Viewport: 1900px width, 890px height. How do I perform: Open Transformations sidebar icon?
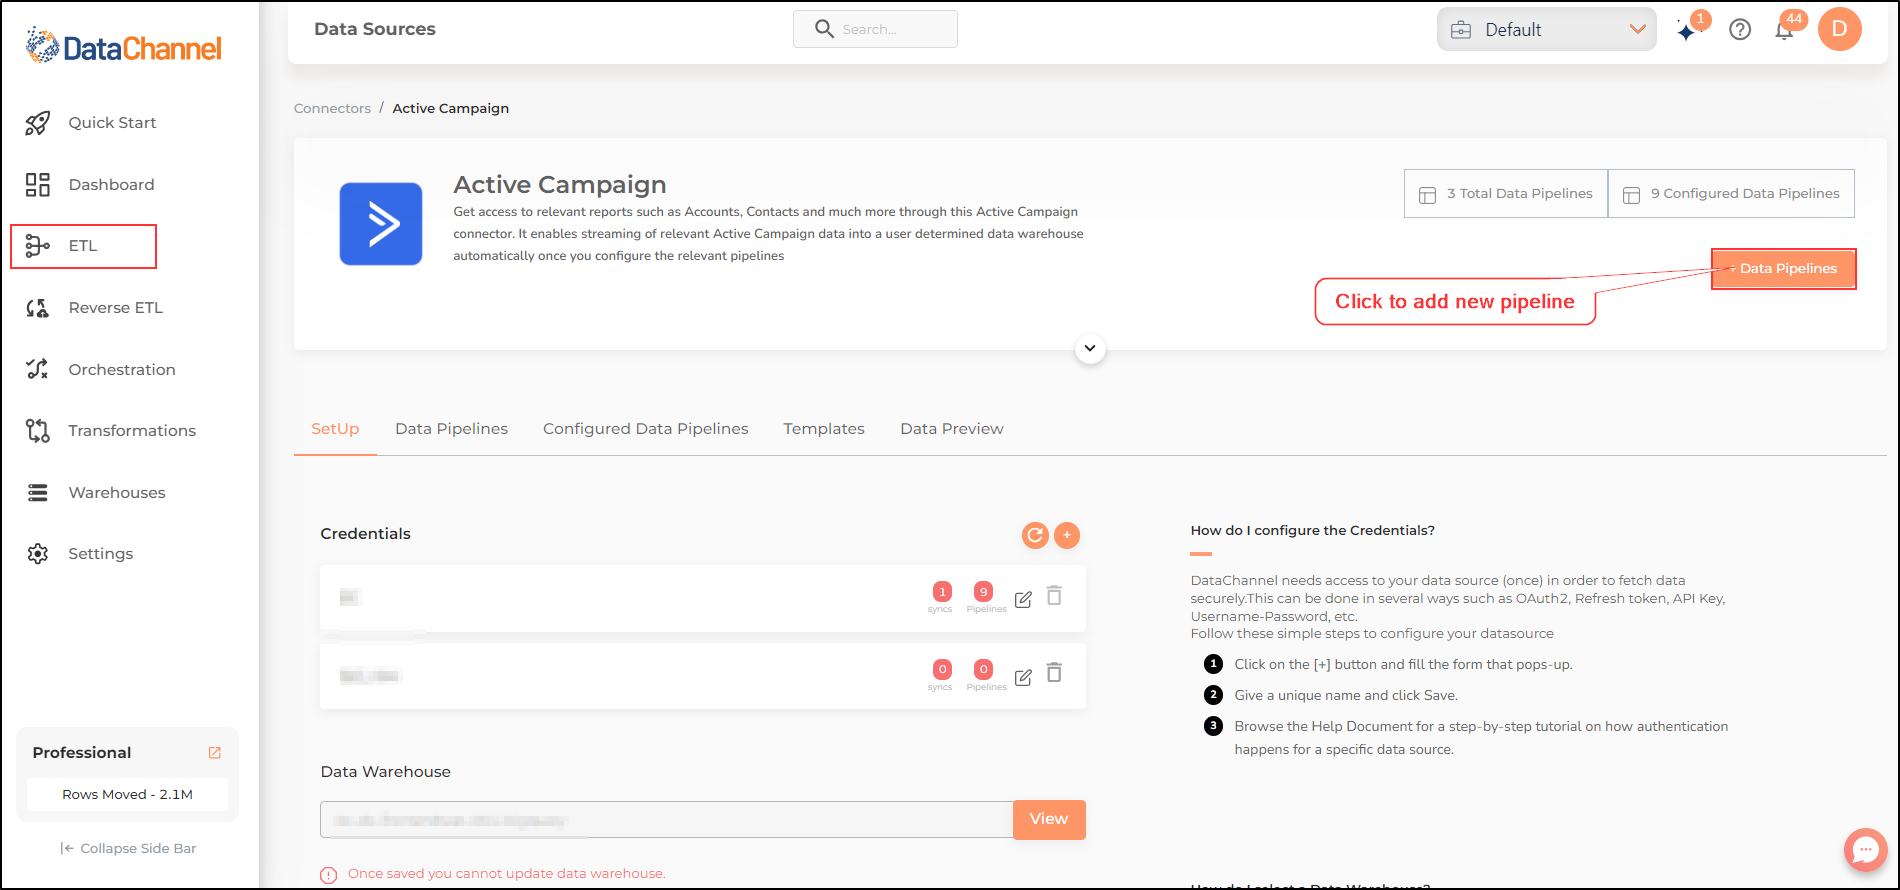coord(38,431)
